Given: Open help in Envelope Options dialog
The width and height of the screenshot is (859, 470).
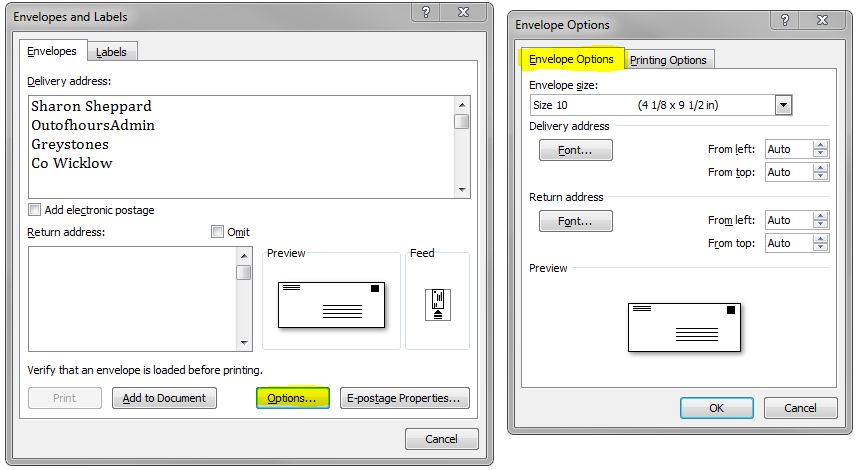Looking at the screenshot, I should point(784,20).
